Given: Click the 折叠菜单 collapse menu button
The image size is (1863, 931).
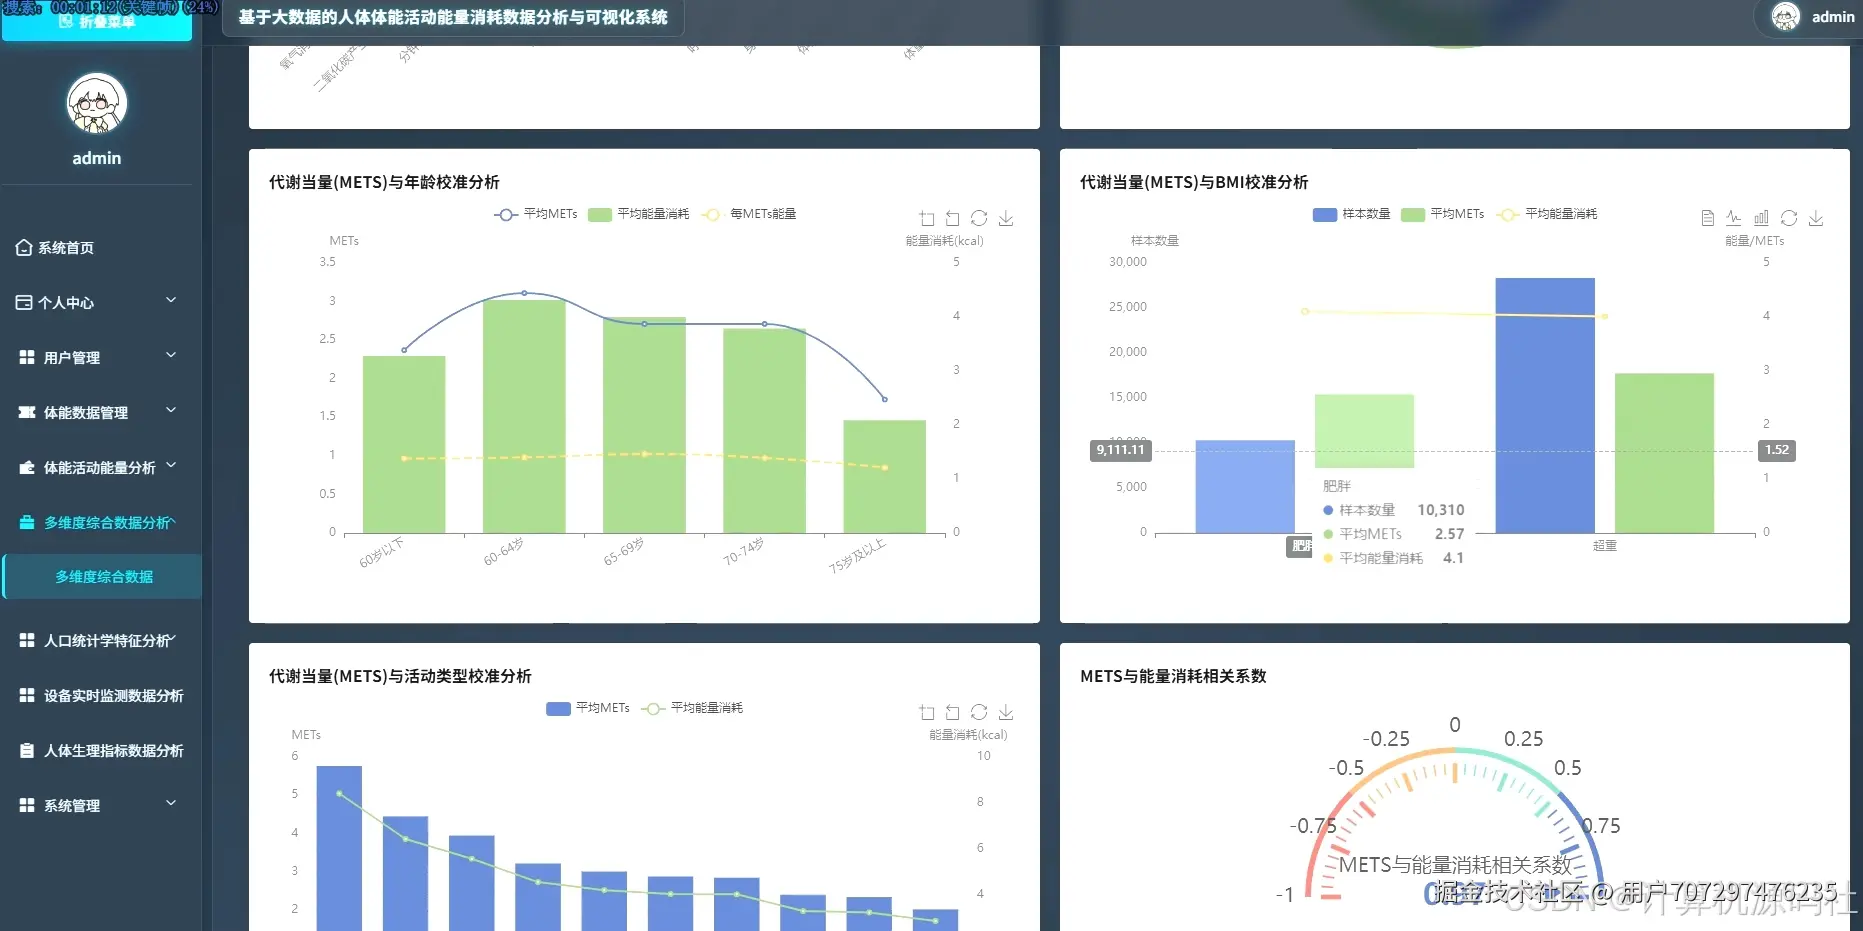Looking at the screenshot, I should coord(97,21).
